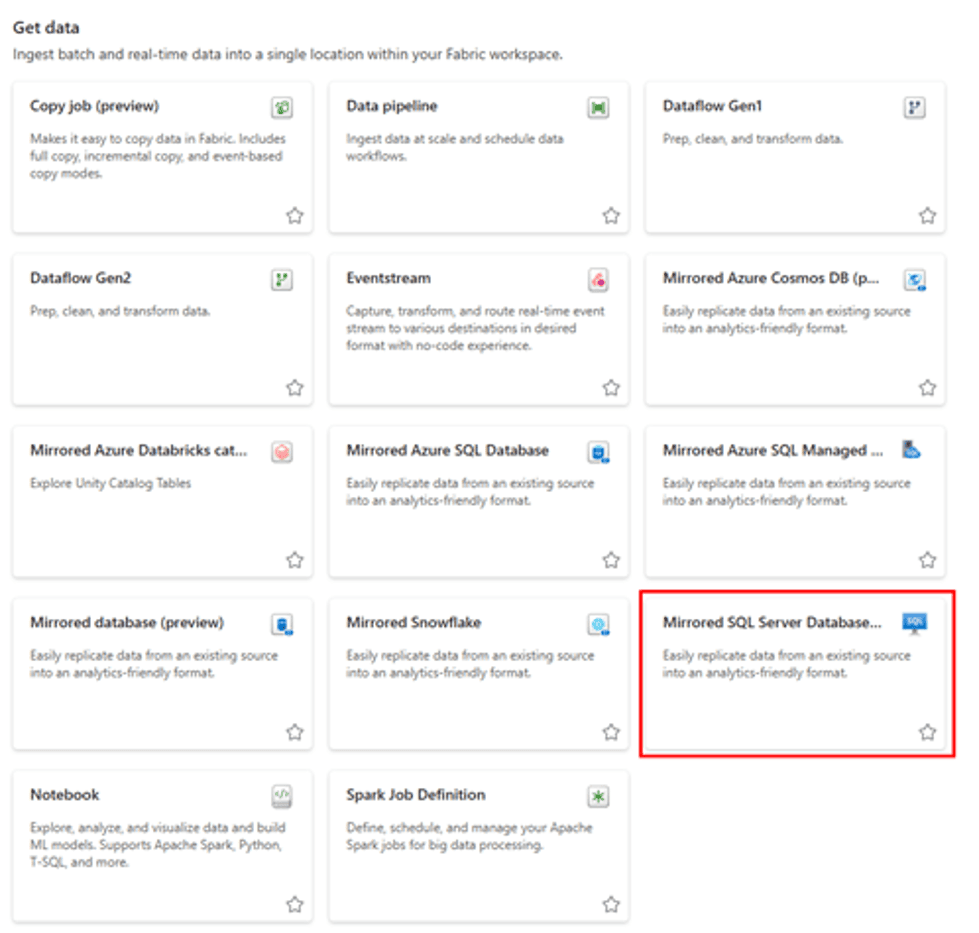Viewport: 979px width, 933px height.
Task: Choose the Mirrored Snowflake title
Action: (414, 623)
